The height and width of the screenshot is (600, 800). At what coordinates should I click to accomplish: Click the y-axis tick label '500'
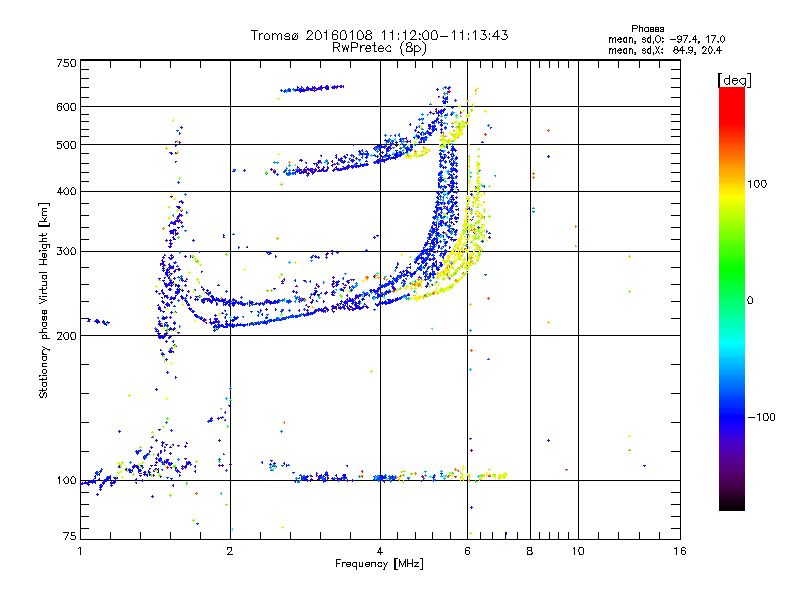point(66,145)
